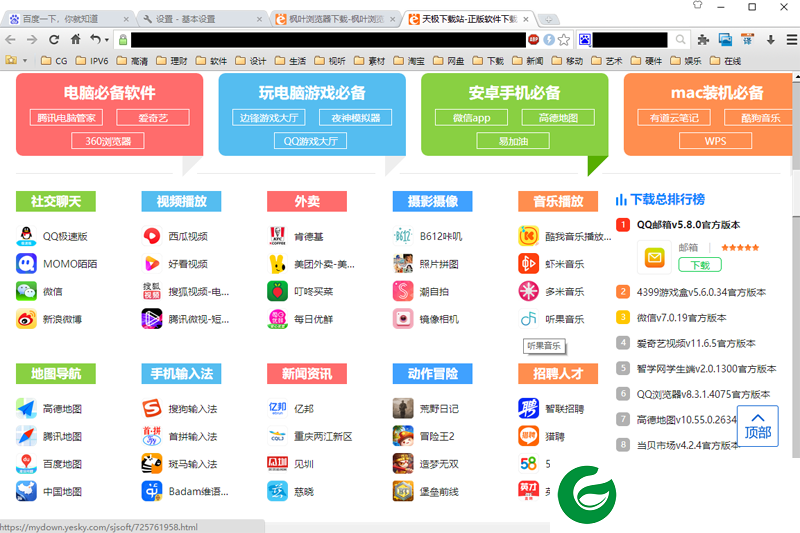Click the browser address bar
The height and width of the screenshot is (533, 800).
[x=328, y=40]
